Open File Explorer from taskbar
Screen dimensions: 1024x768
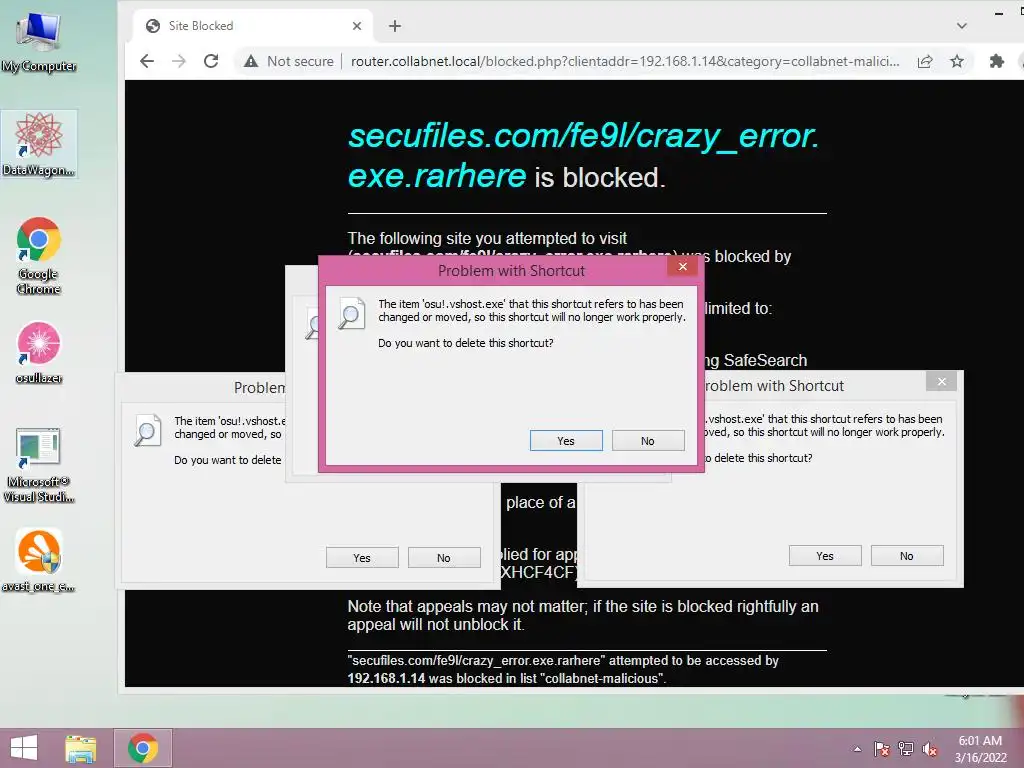pyautogui.click(x=80, y=748)
